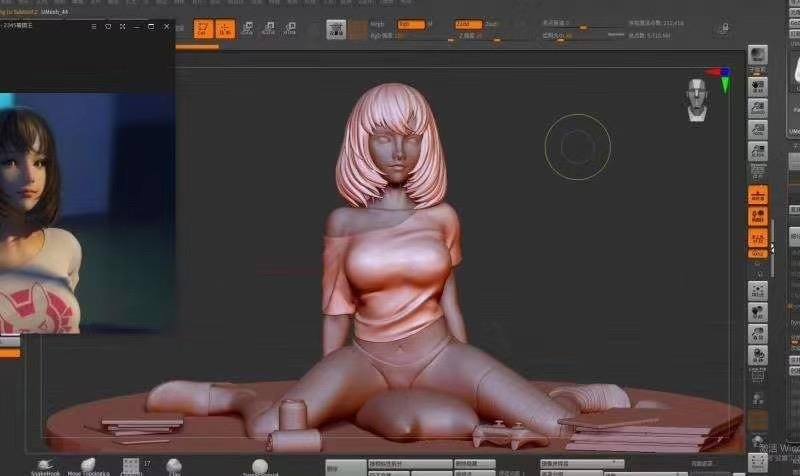Click the Gizmo 3D icon in toolbar
This screenshot has width=800, height=476.
click(336, 30)
